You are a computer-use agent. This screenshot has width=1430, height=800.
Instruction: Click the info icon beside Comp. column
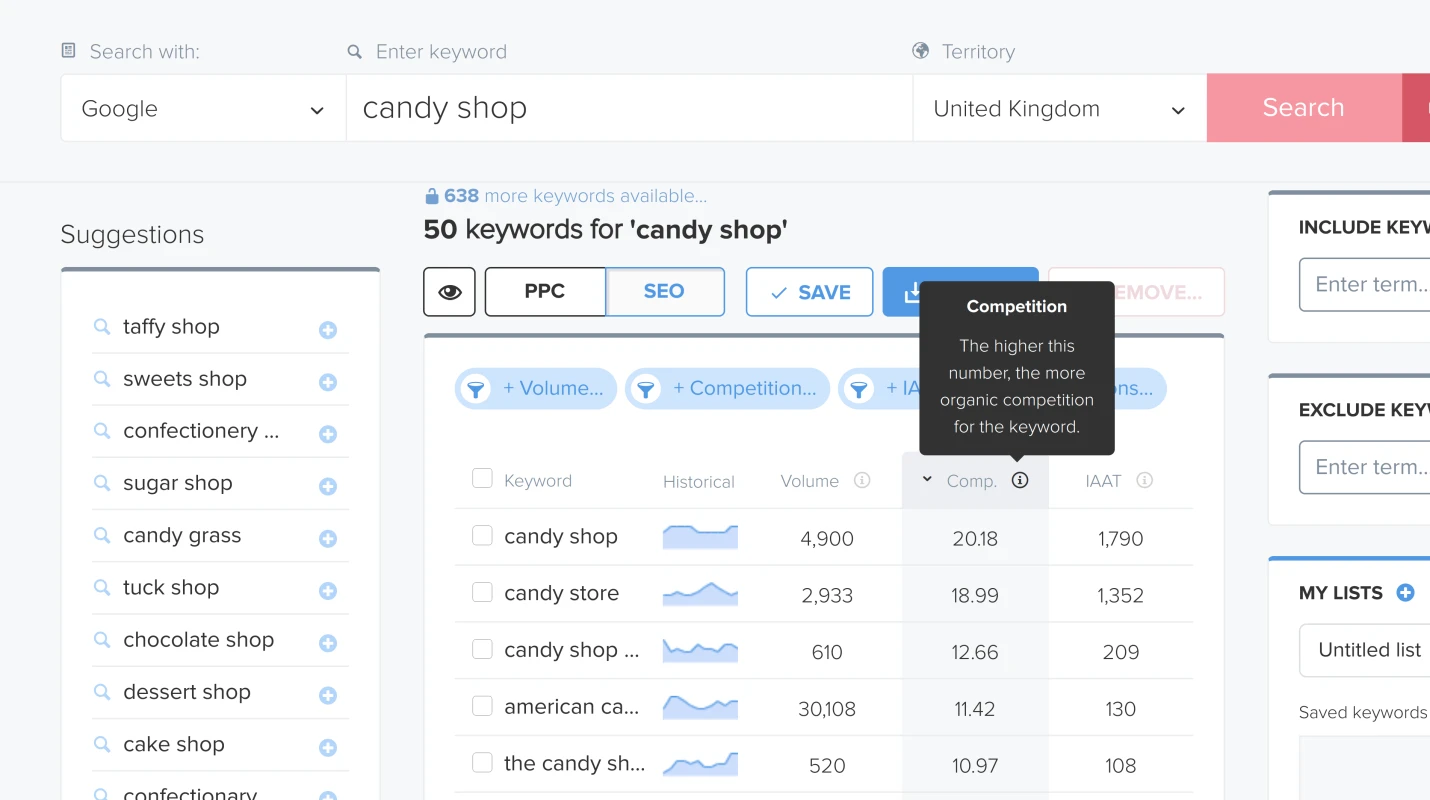point(1019,480)
